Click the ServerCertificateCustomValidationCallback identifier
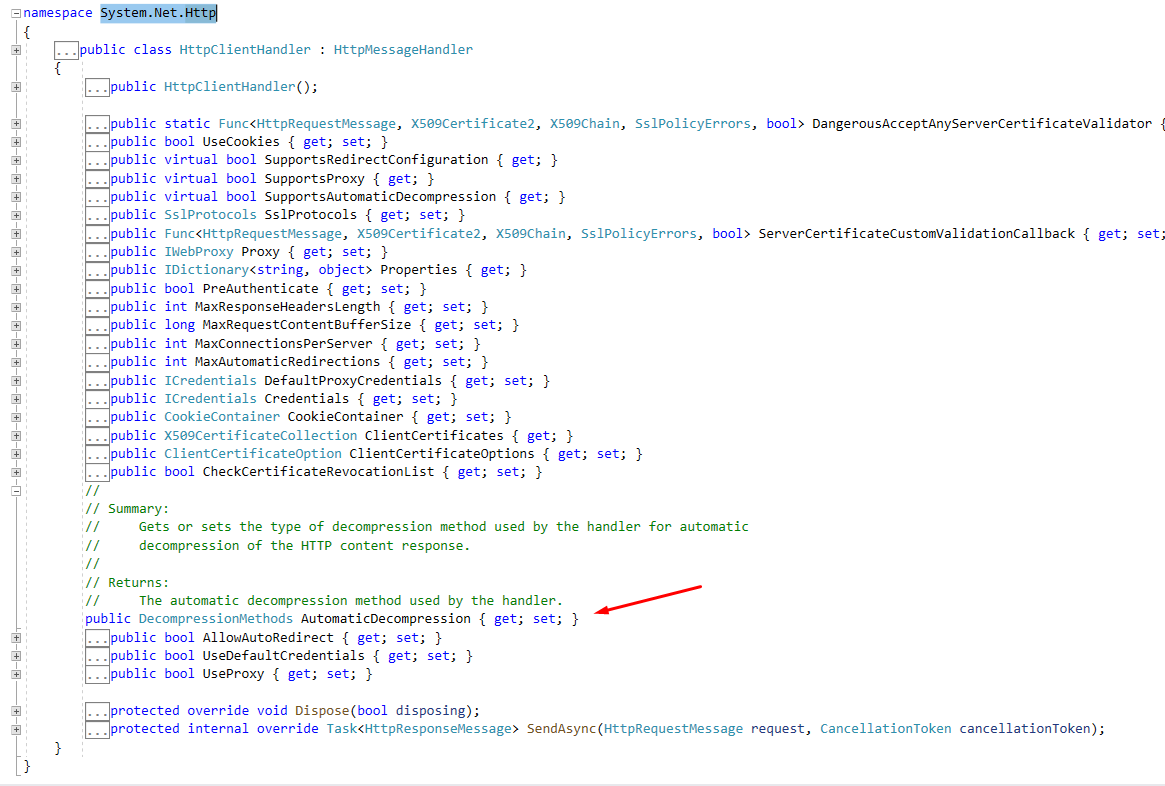The width and height of the screenshot is (1165, 786). click(x=916, y=233)
